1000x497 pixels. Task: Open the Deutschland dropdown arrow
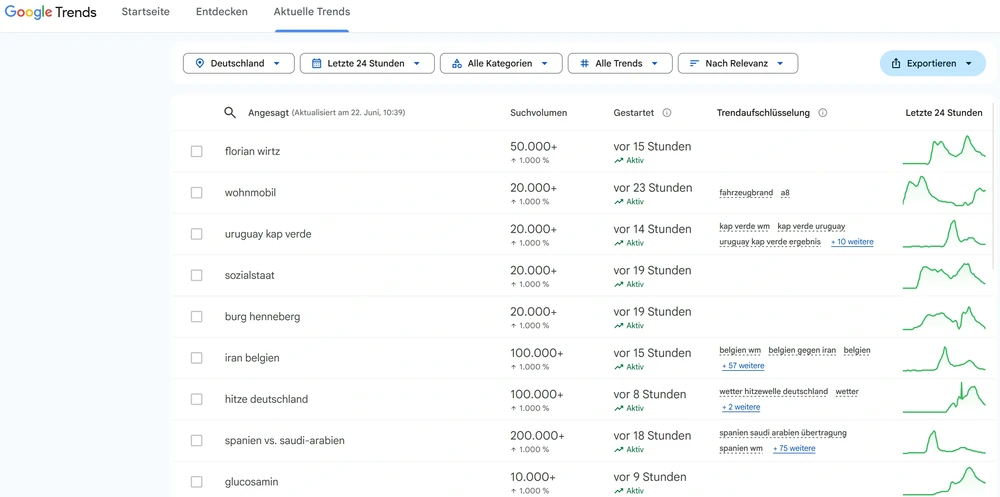pyautogui.click(x=276, y=63)
